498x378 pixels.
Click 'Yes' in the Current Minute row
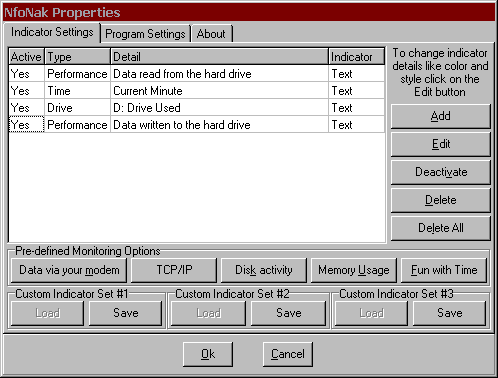point(26,91)
